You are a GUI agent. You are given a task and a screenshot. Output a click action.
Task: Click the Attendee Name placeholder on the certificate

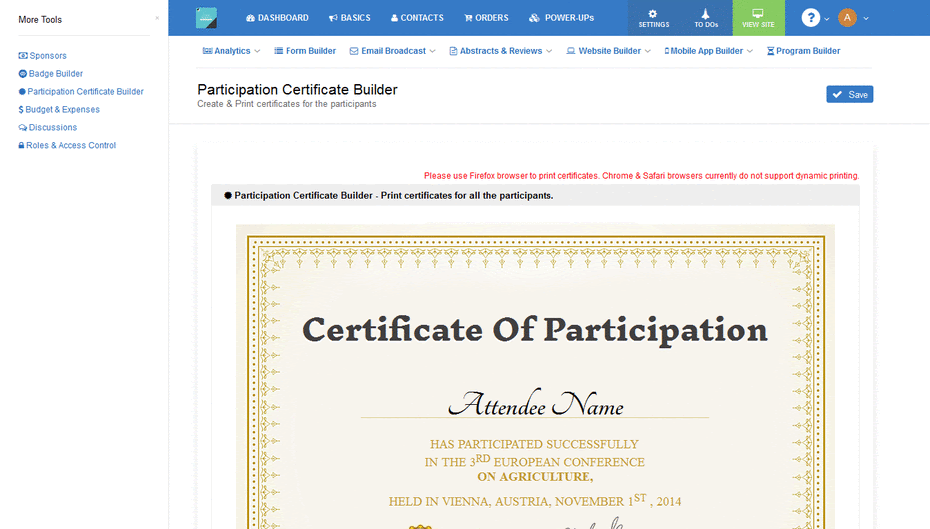536,403
